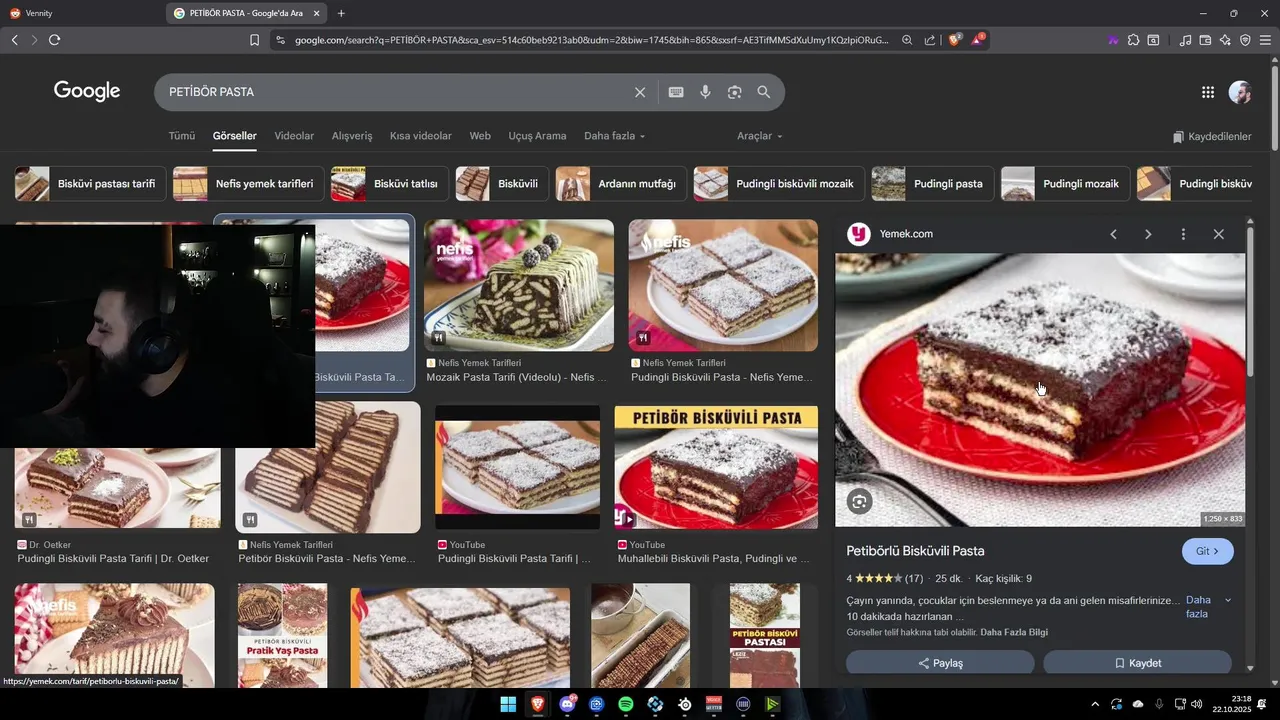1280x720 pixels.
Task: Open the Kaydedilenler saved items link
Action: coord(1212,136)
